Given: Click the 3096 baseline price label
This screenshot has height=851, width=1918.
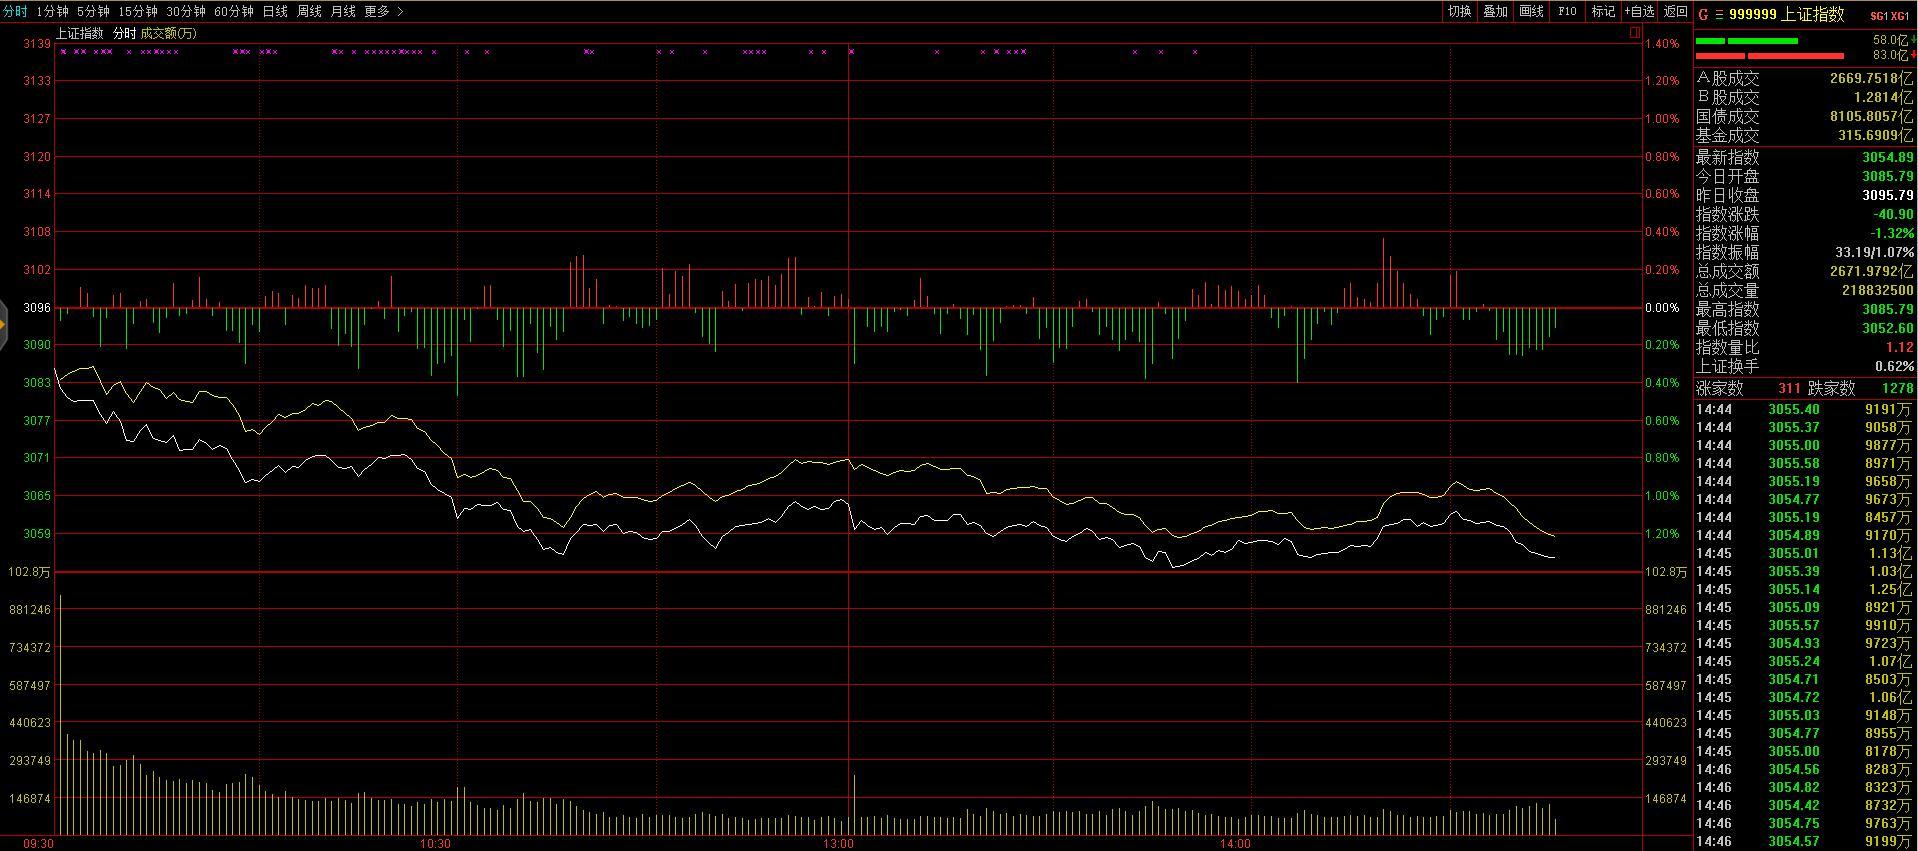Looking at the screenshot, I should (37, 308).
